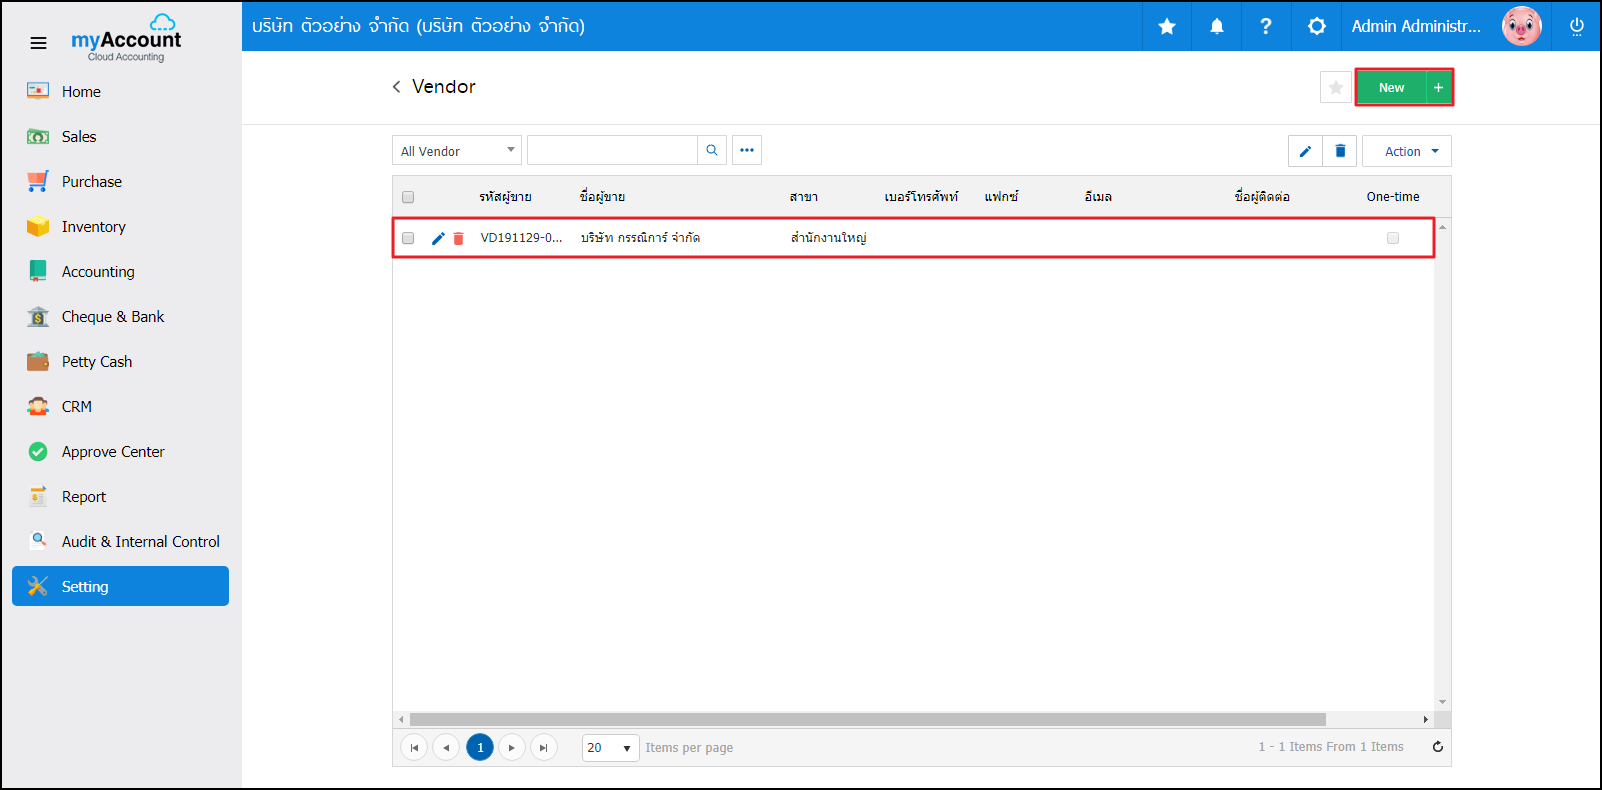
Task: Click the Sales money icon
Action: pos(38,136)
